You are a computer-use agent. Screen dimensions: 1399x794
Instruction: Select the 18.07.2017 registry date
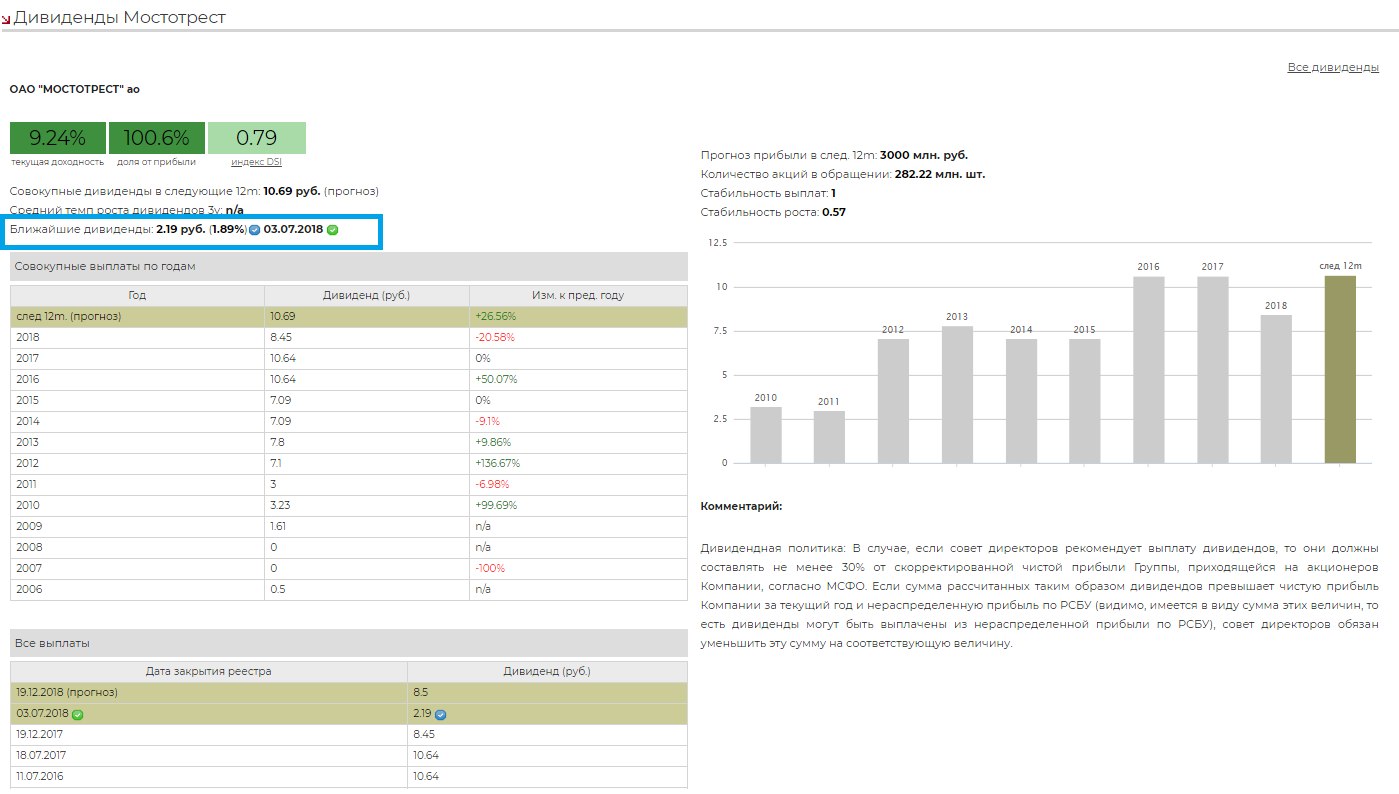[x=209, y=755]
